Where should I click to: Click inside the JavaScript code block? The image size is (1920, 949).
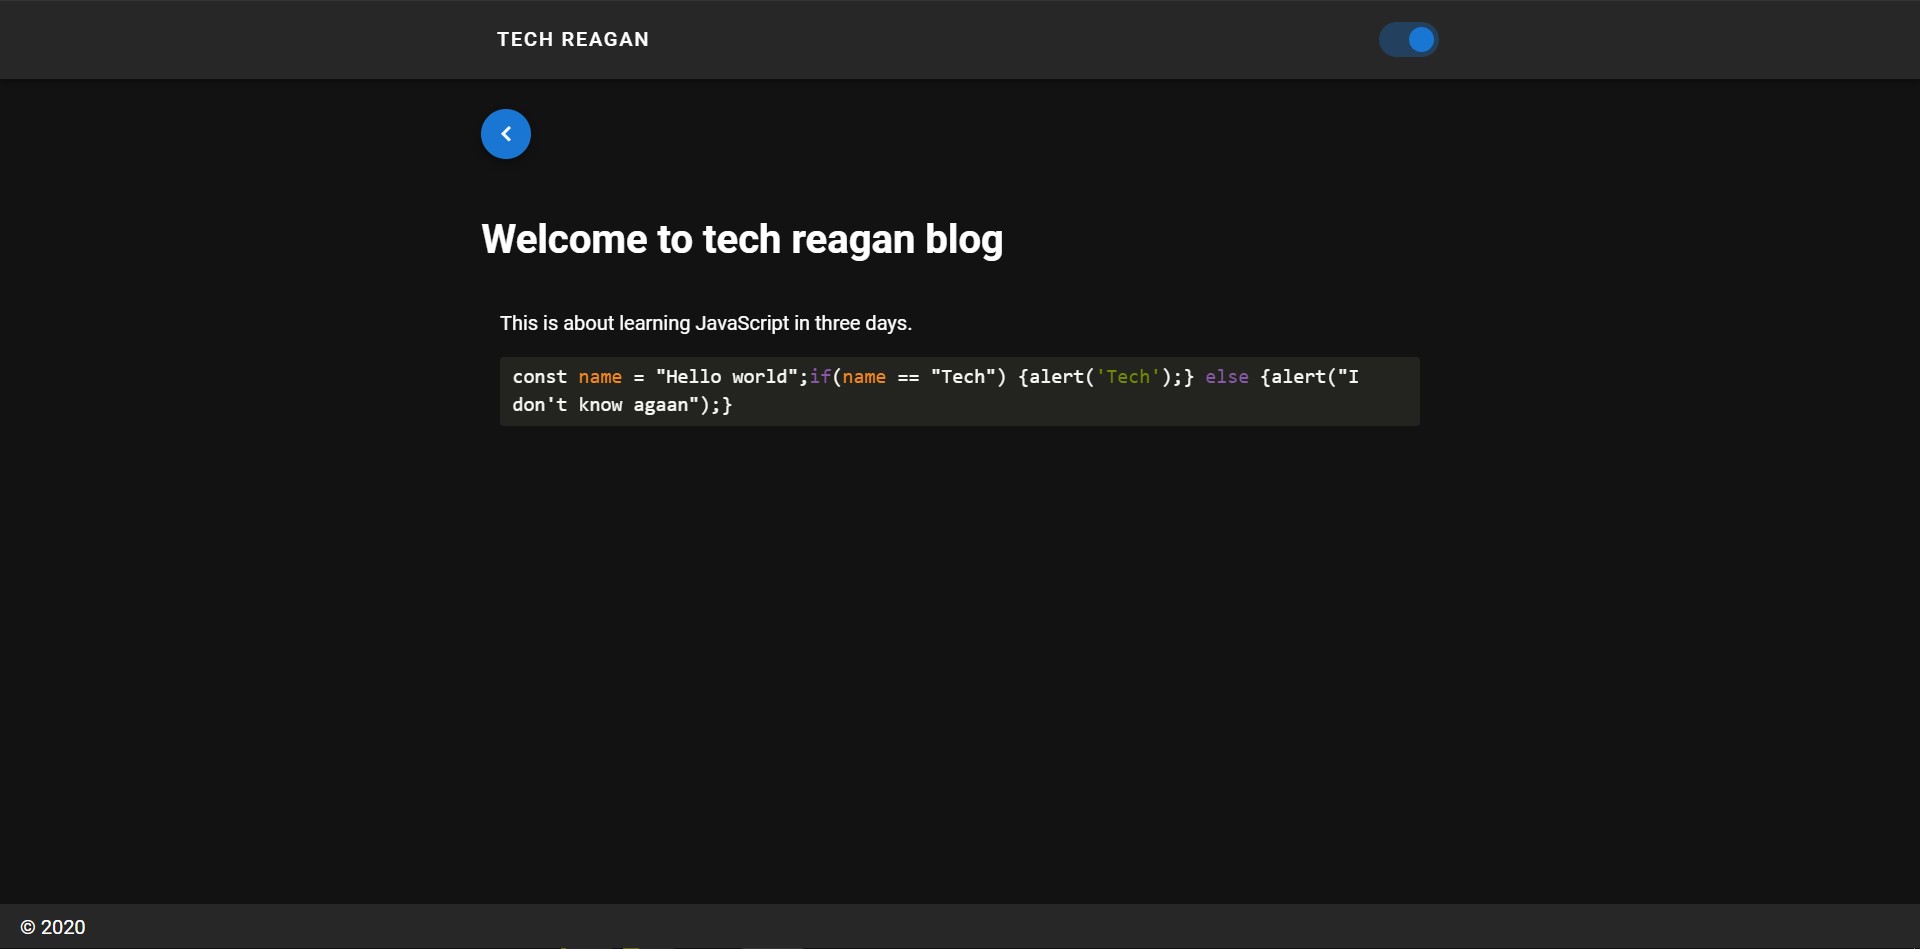(960, 391)
